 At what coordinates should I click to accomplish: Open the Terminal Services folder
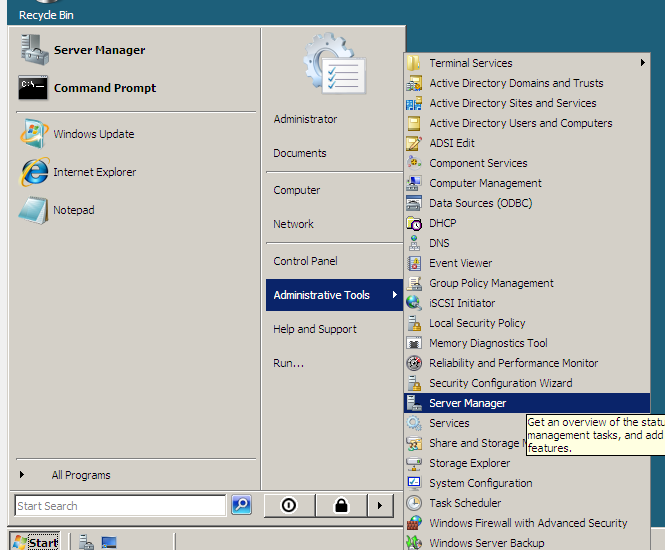coord(527,63)
